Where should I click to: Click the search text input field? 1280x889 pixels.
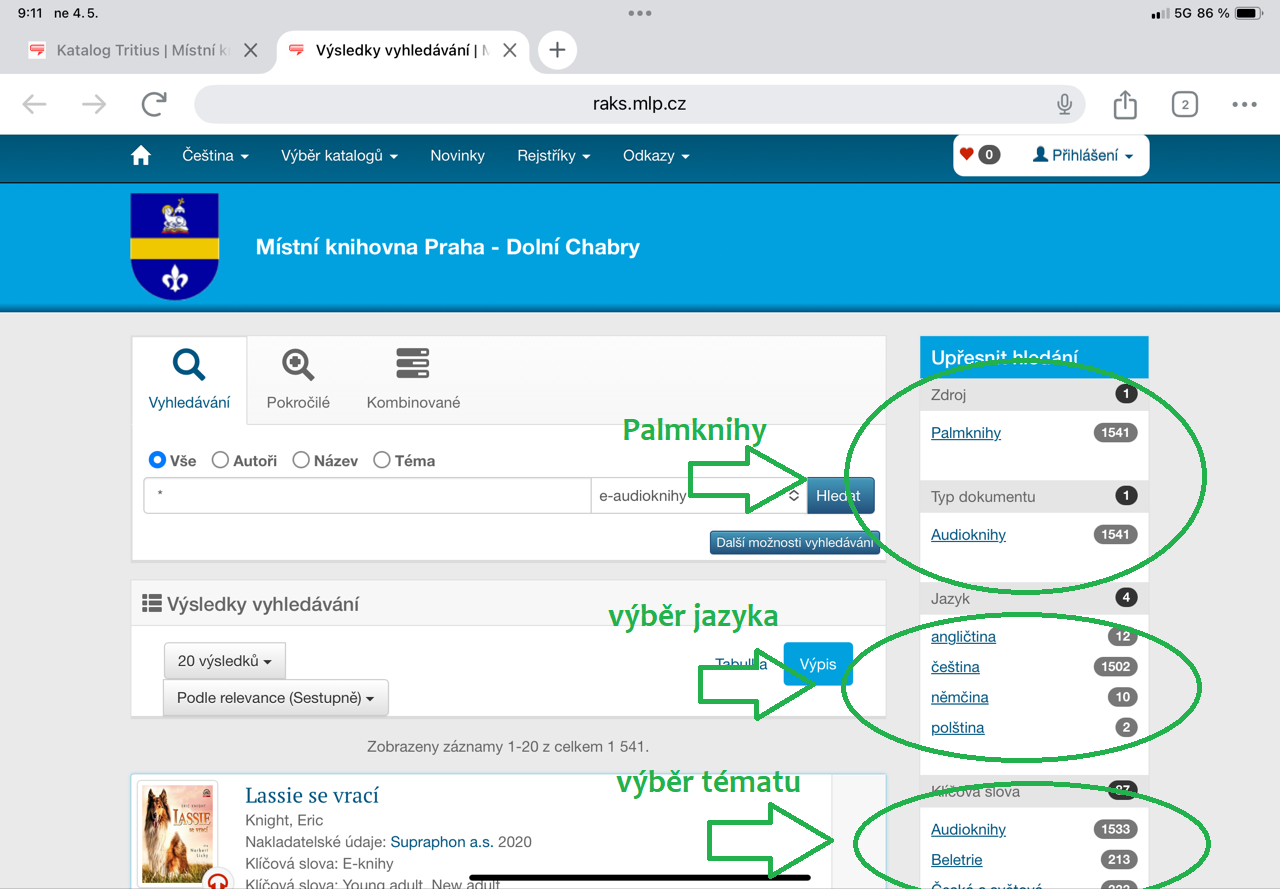point(367,496)
